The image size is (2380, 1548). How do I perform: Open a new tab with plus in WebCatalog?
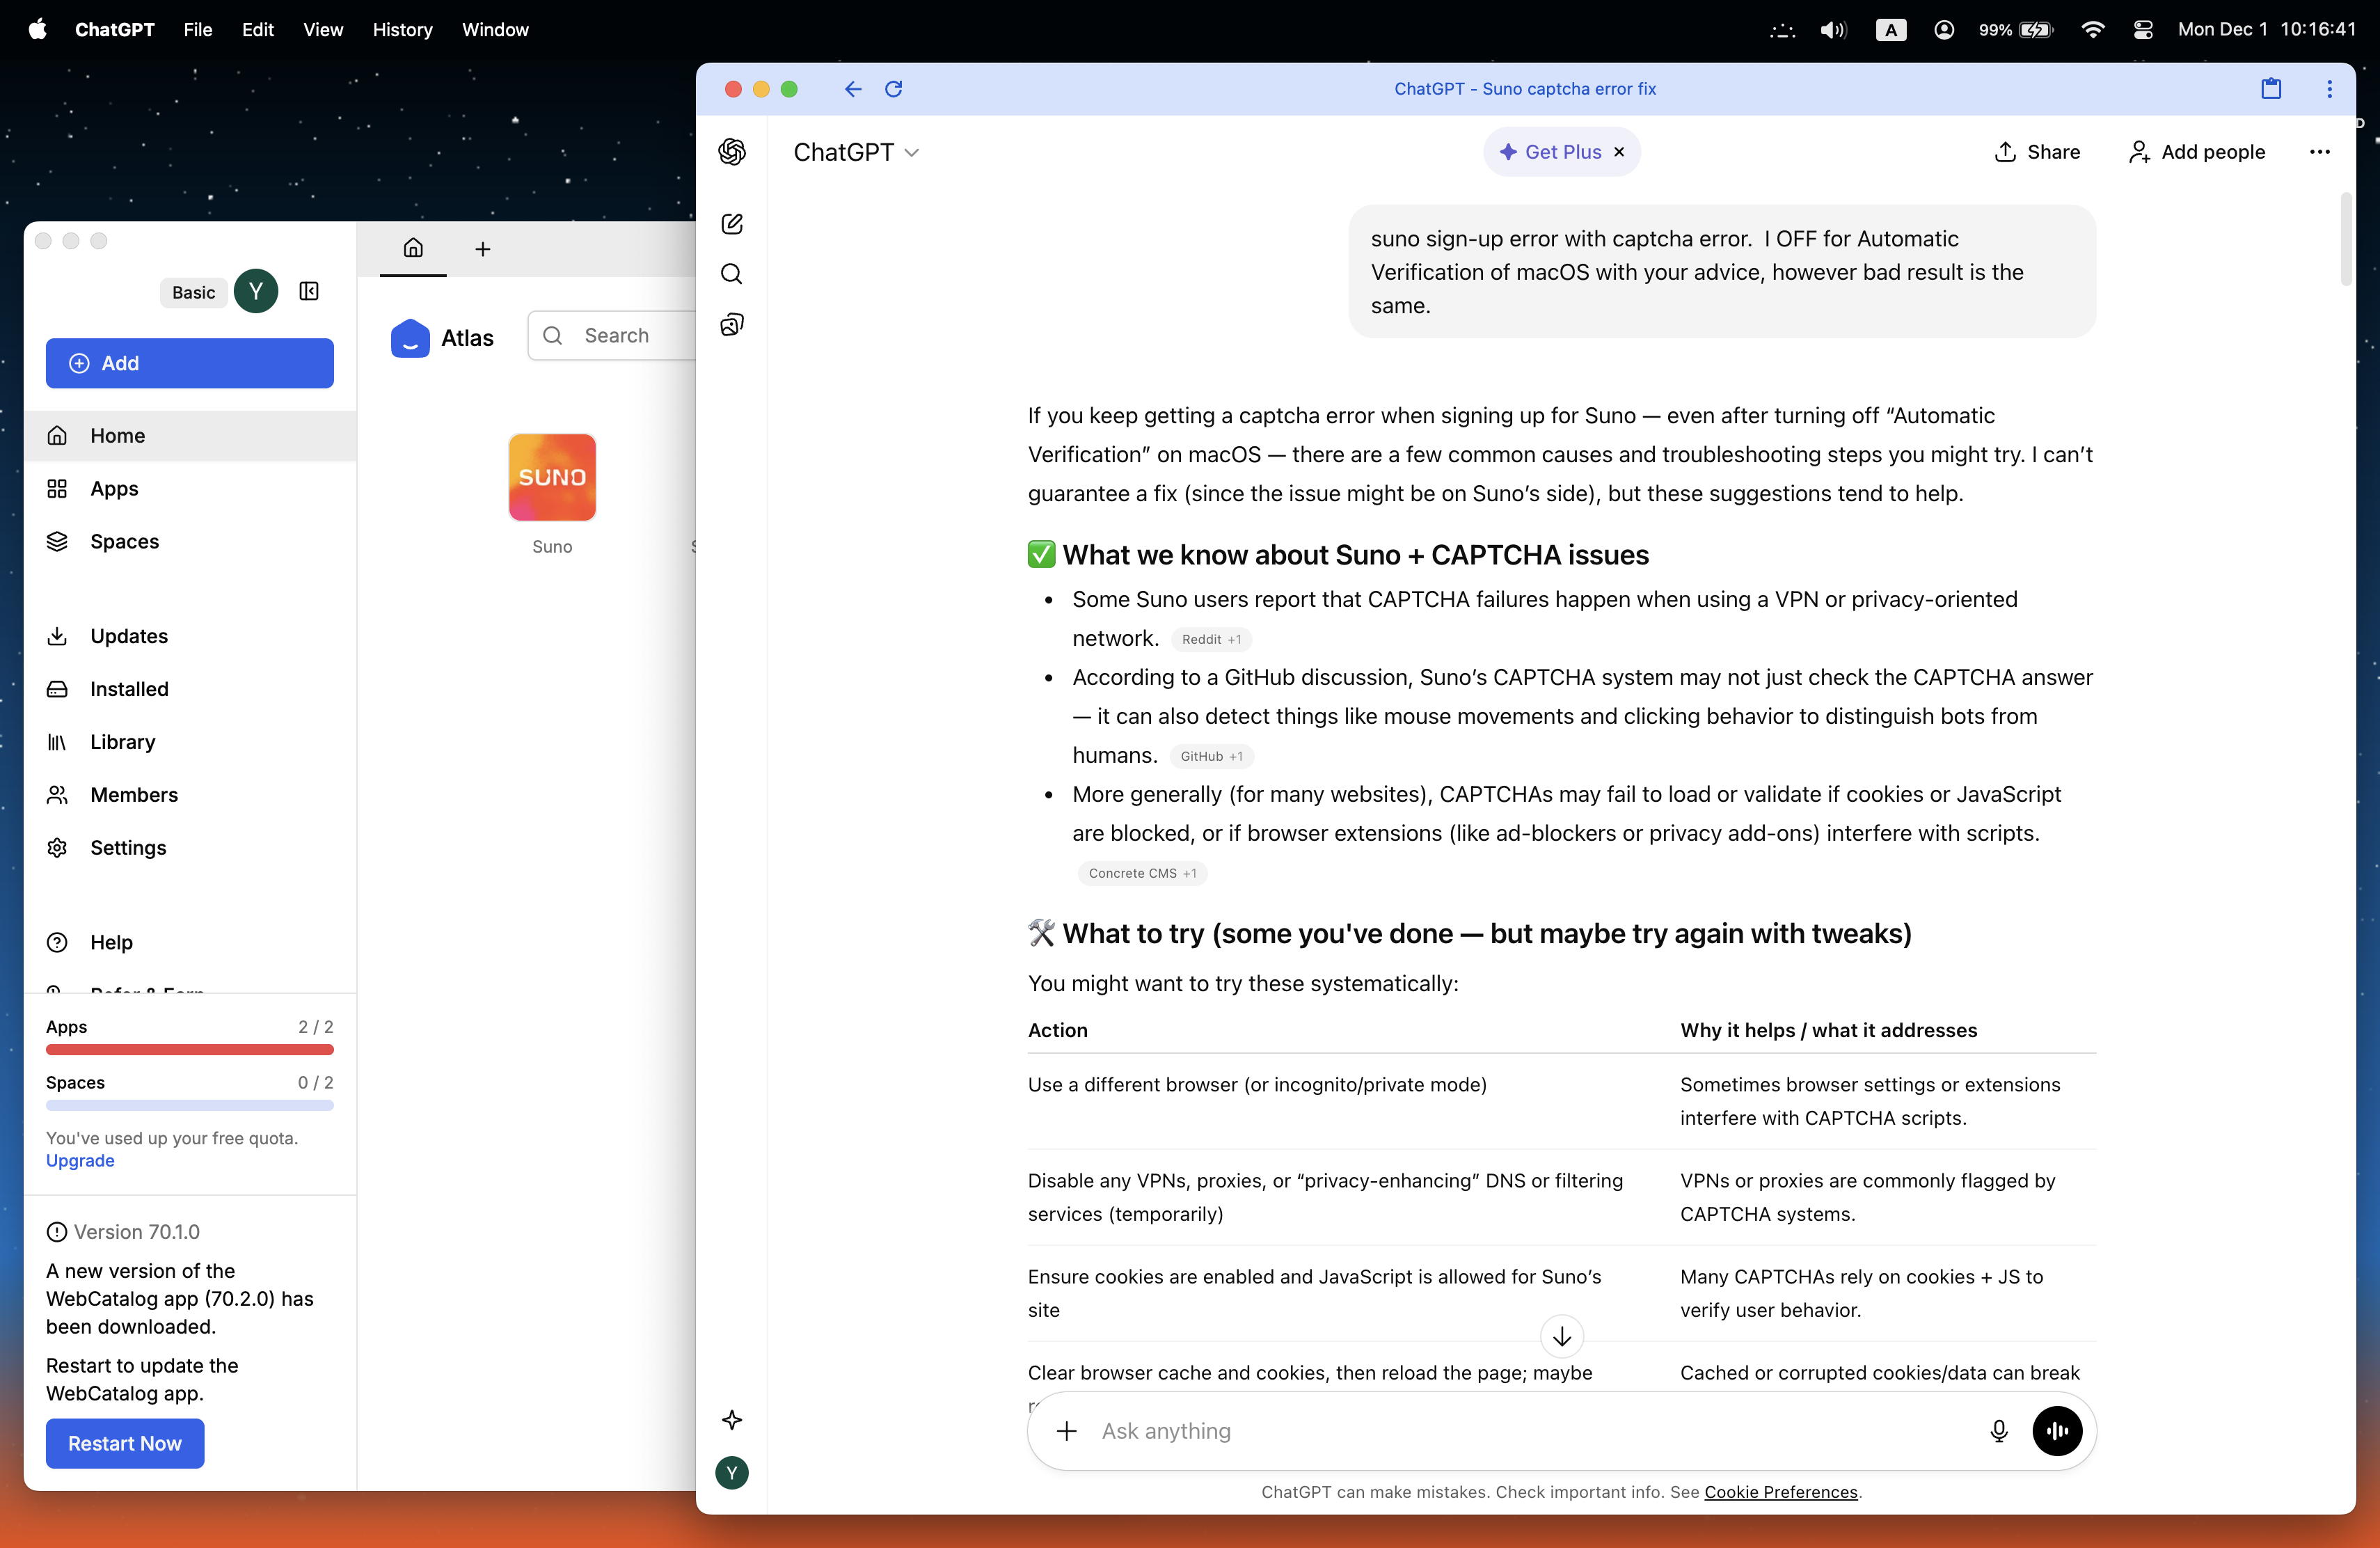483,249
